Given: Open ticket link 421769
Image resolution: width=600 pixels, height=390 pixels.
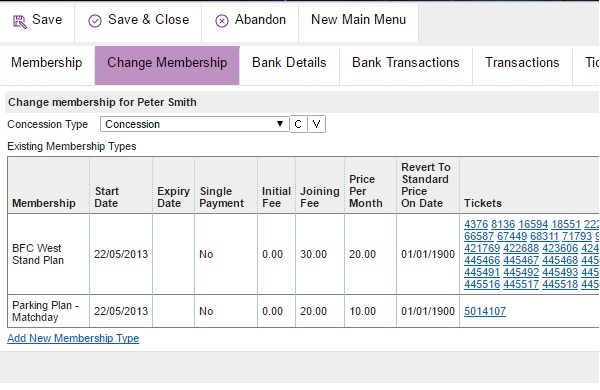Looking at the screenshot, I should 482,248.
